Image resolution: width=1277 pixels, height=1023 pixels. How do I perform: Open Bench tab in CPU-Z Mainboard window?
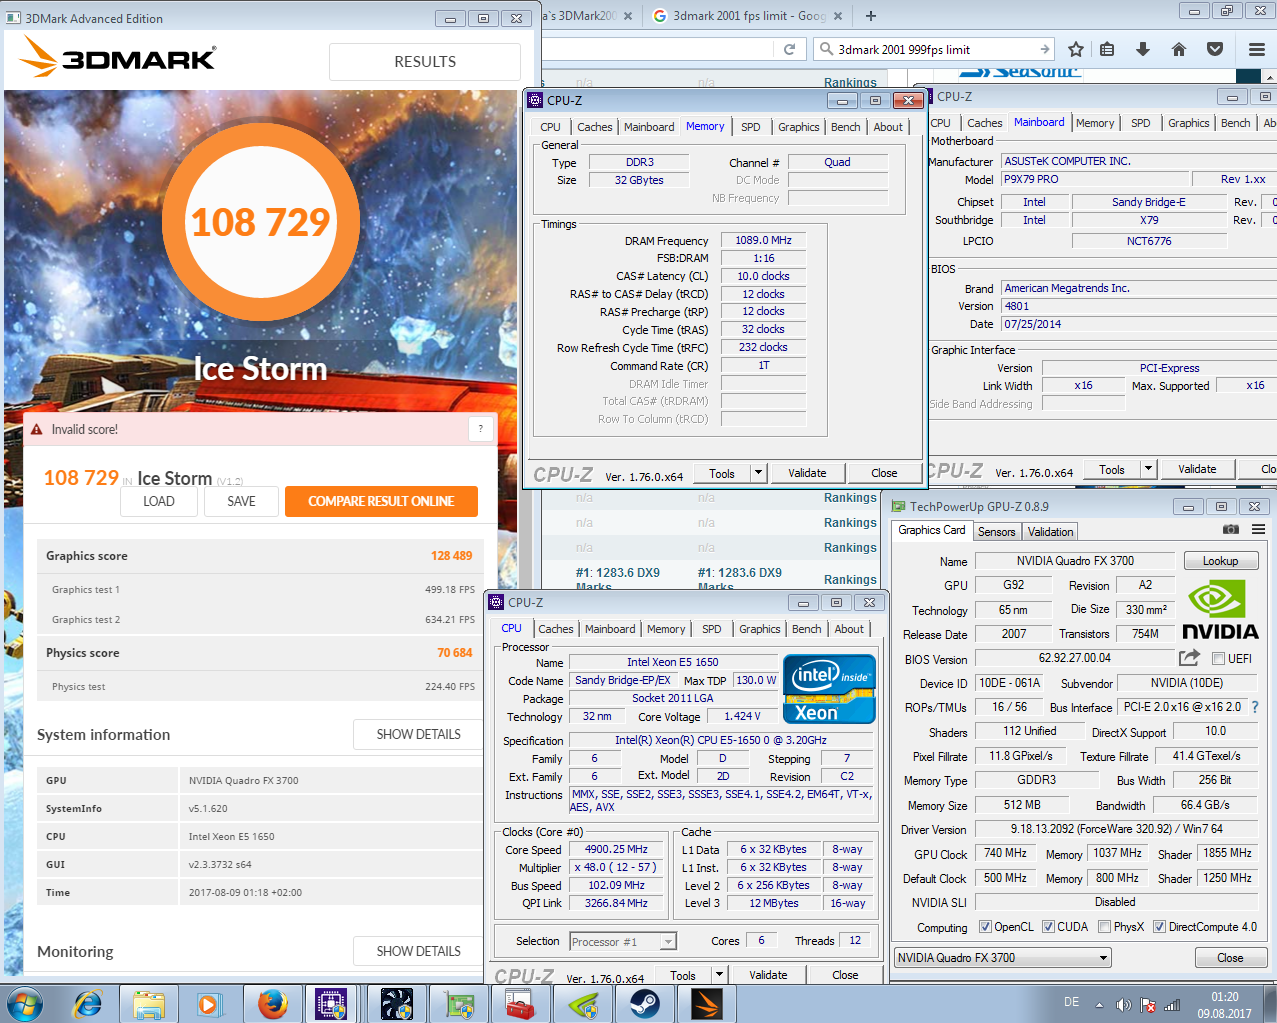click(1235, 123)
